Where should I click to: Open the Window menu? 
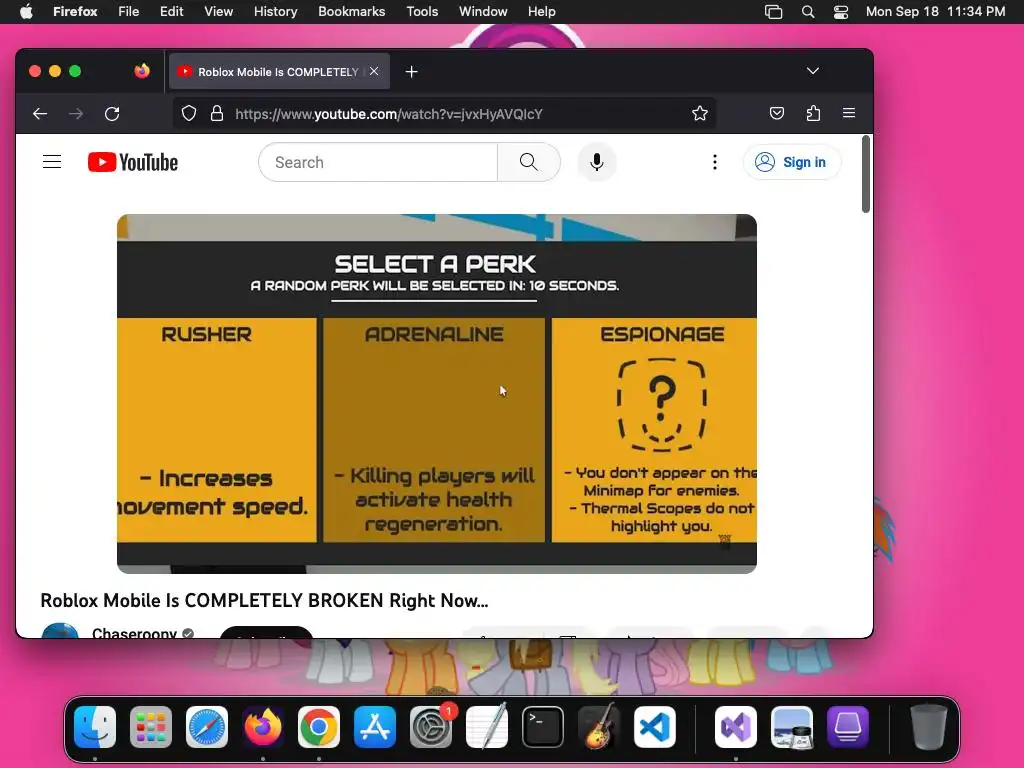[483, 12]
